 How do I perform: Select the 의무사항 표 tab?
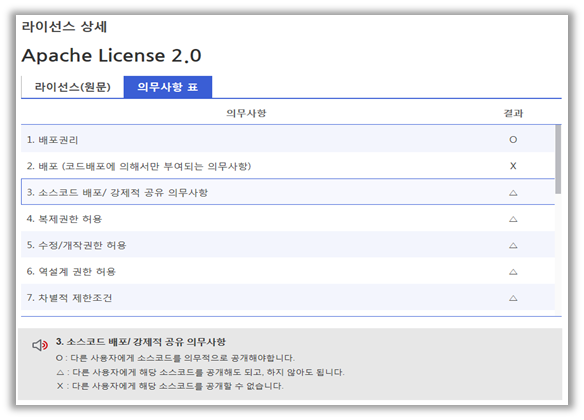click(x=168, y=87)
